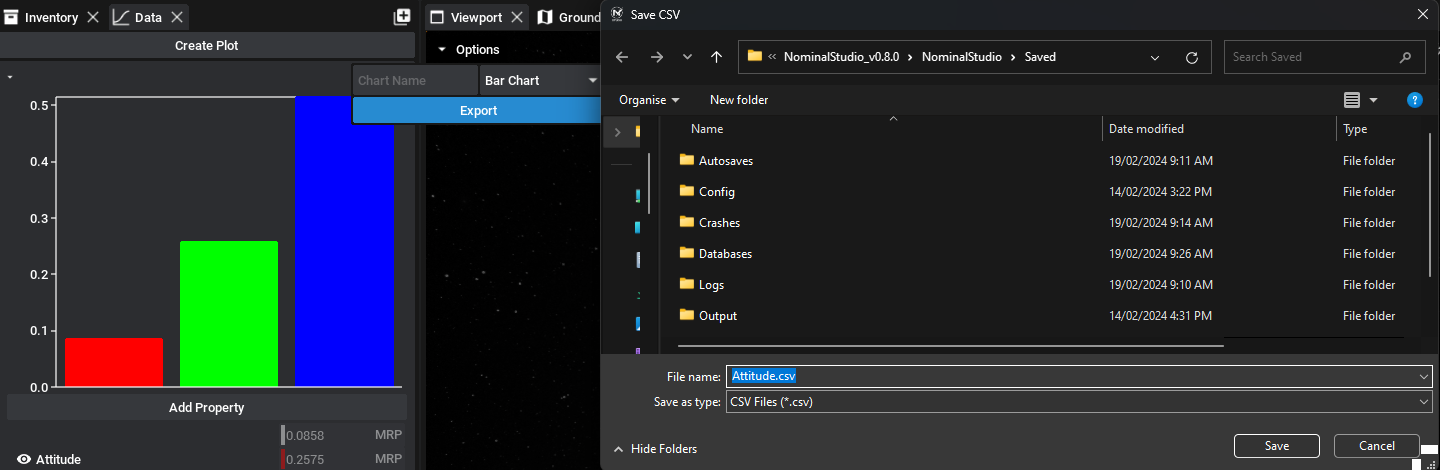This screenshot has width=1440, height=470.
Task: Switch to the Inventory tab
Action: 40,17
